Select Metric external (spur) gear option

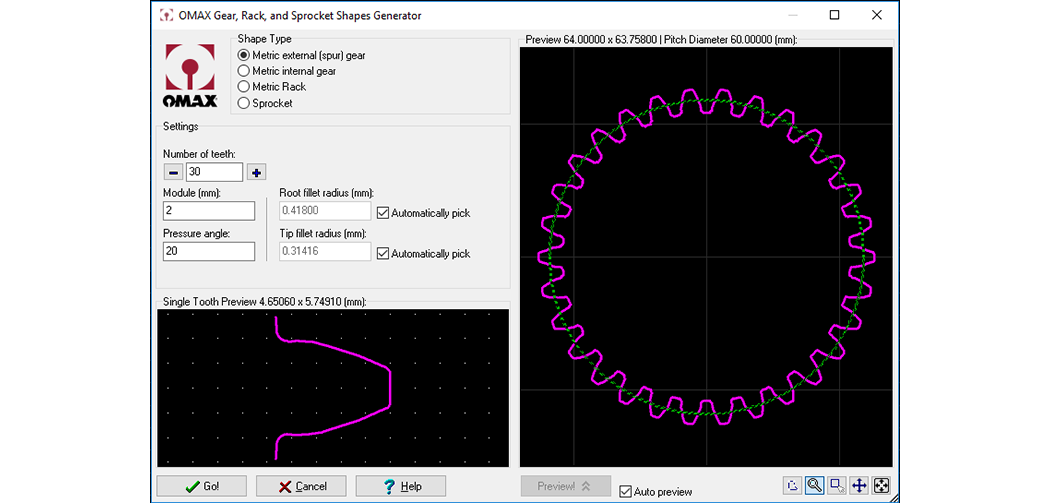243,55
